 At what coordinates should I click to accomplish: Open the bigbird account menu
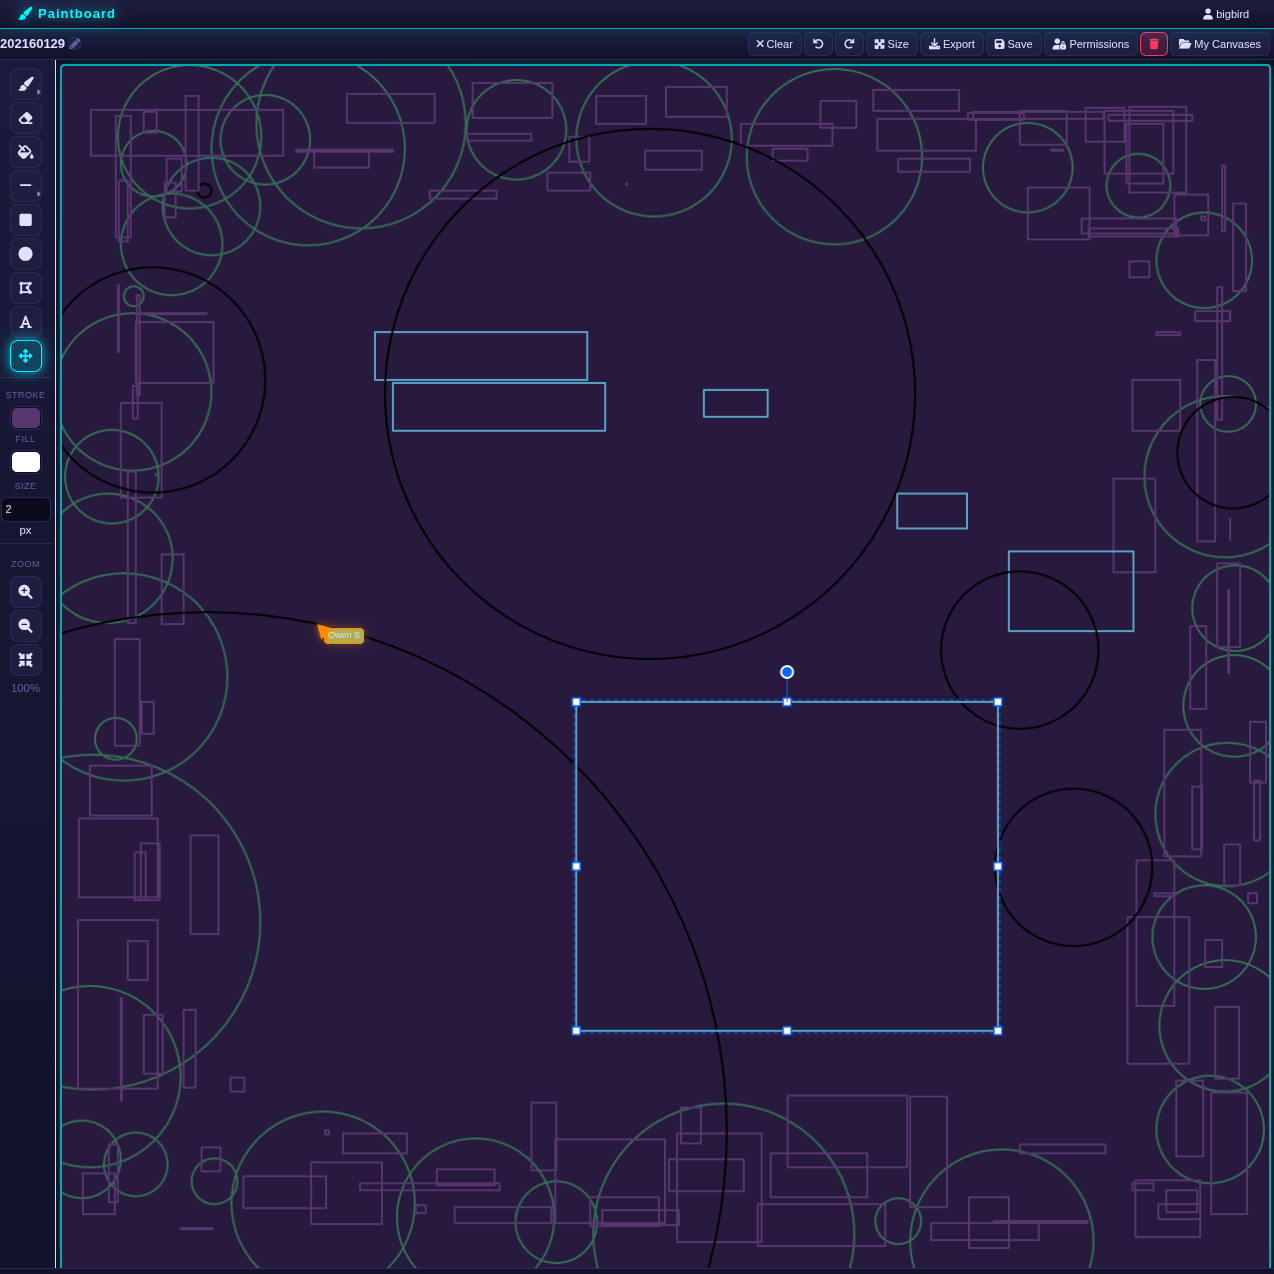pyautogui.click(x=1224, y=14)
